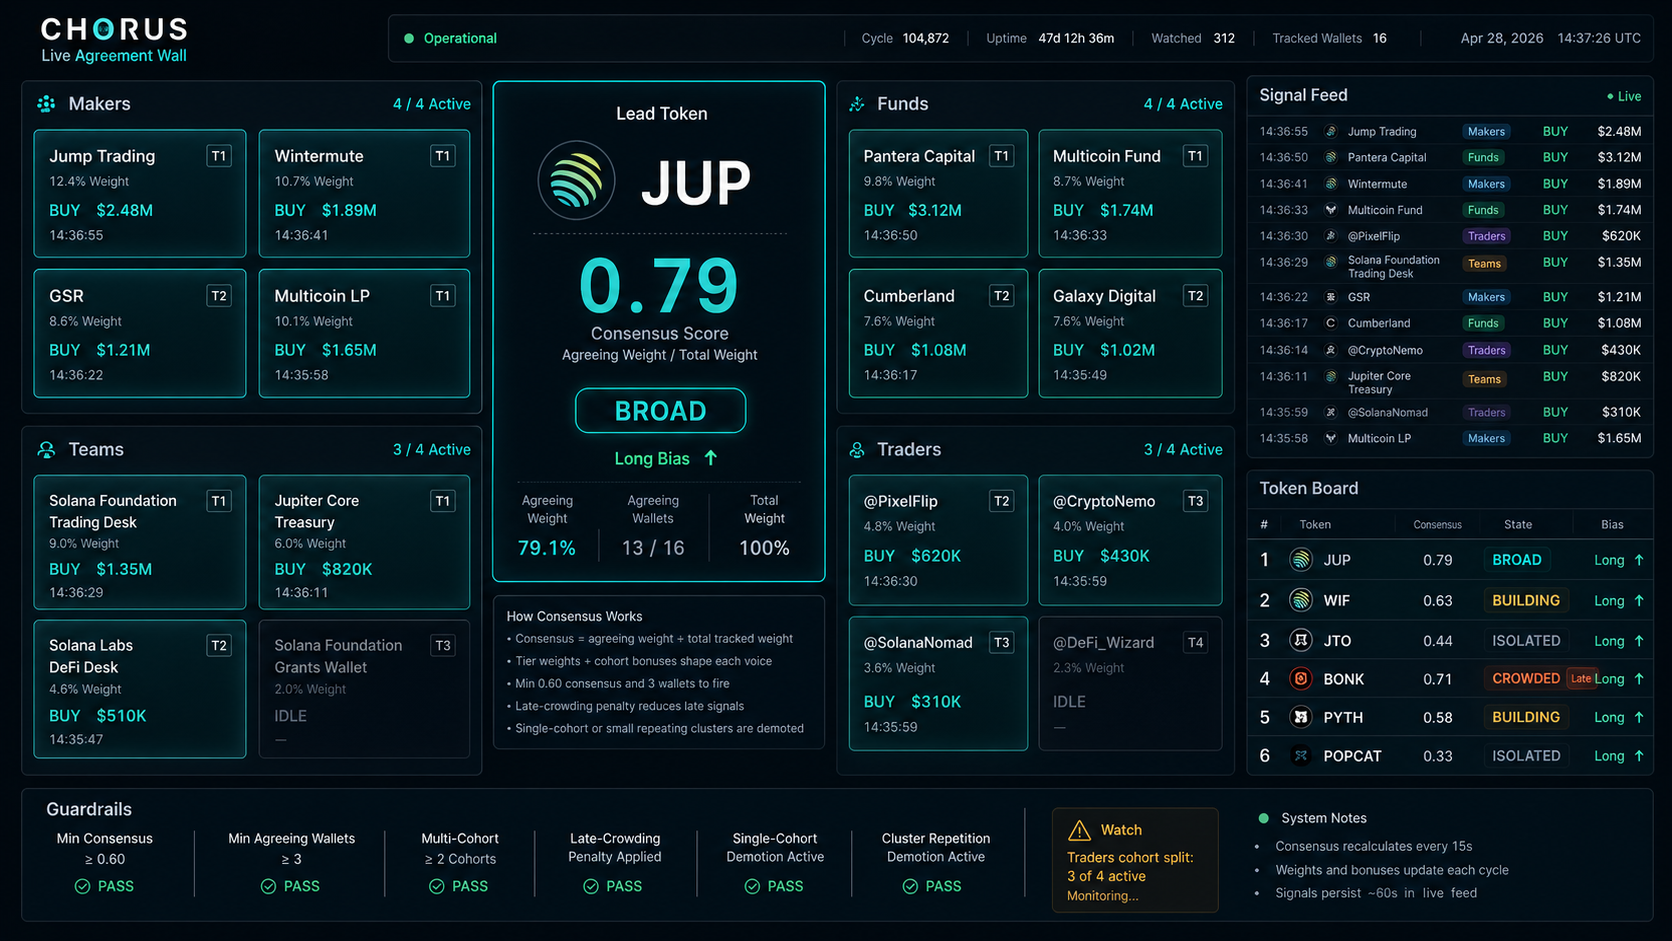1672x941 pixels.
Task: Click the '13 / 16' Agreeing Wallets value
Action: [x=653, y=548]
